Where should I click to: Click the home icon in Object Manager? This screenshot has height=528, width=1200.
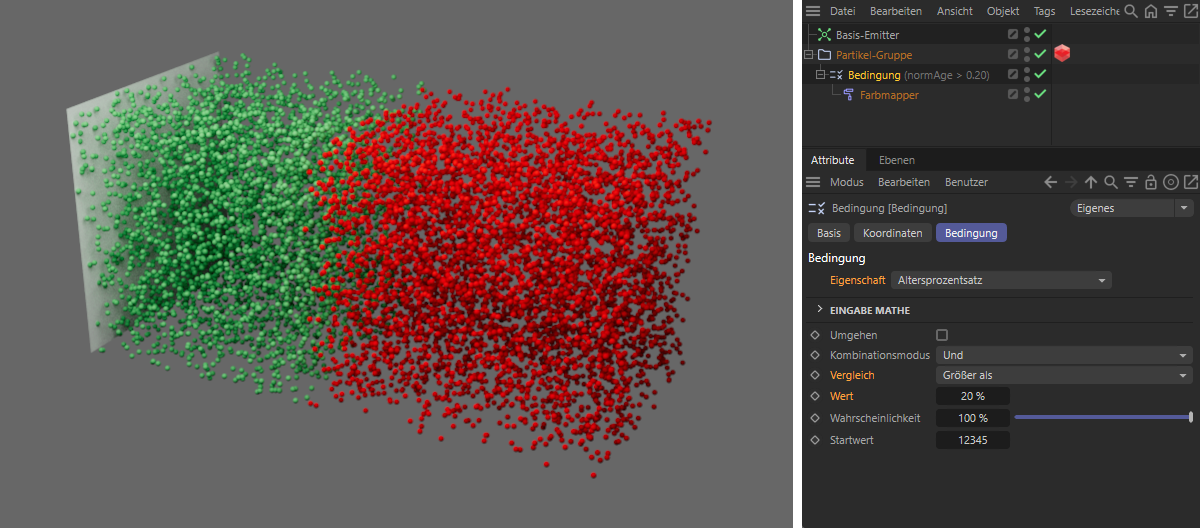tap(1151, 11)
